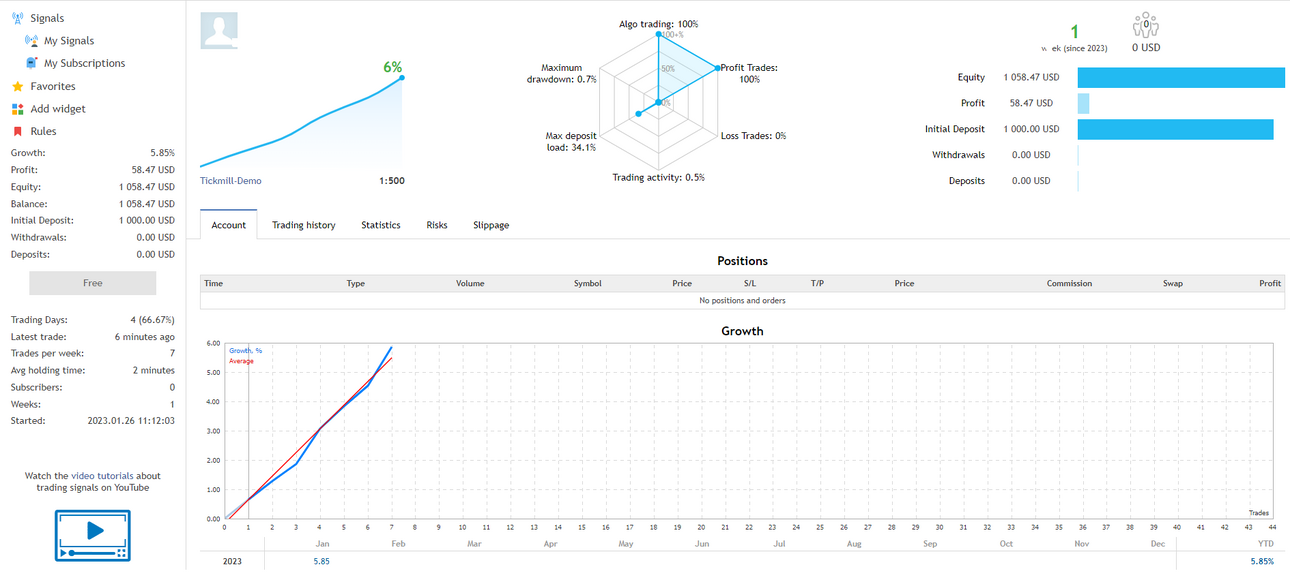Click the 0 USD subscribers funds text

pos(1146,47)
